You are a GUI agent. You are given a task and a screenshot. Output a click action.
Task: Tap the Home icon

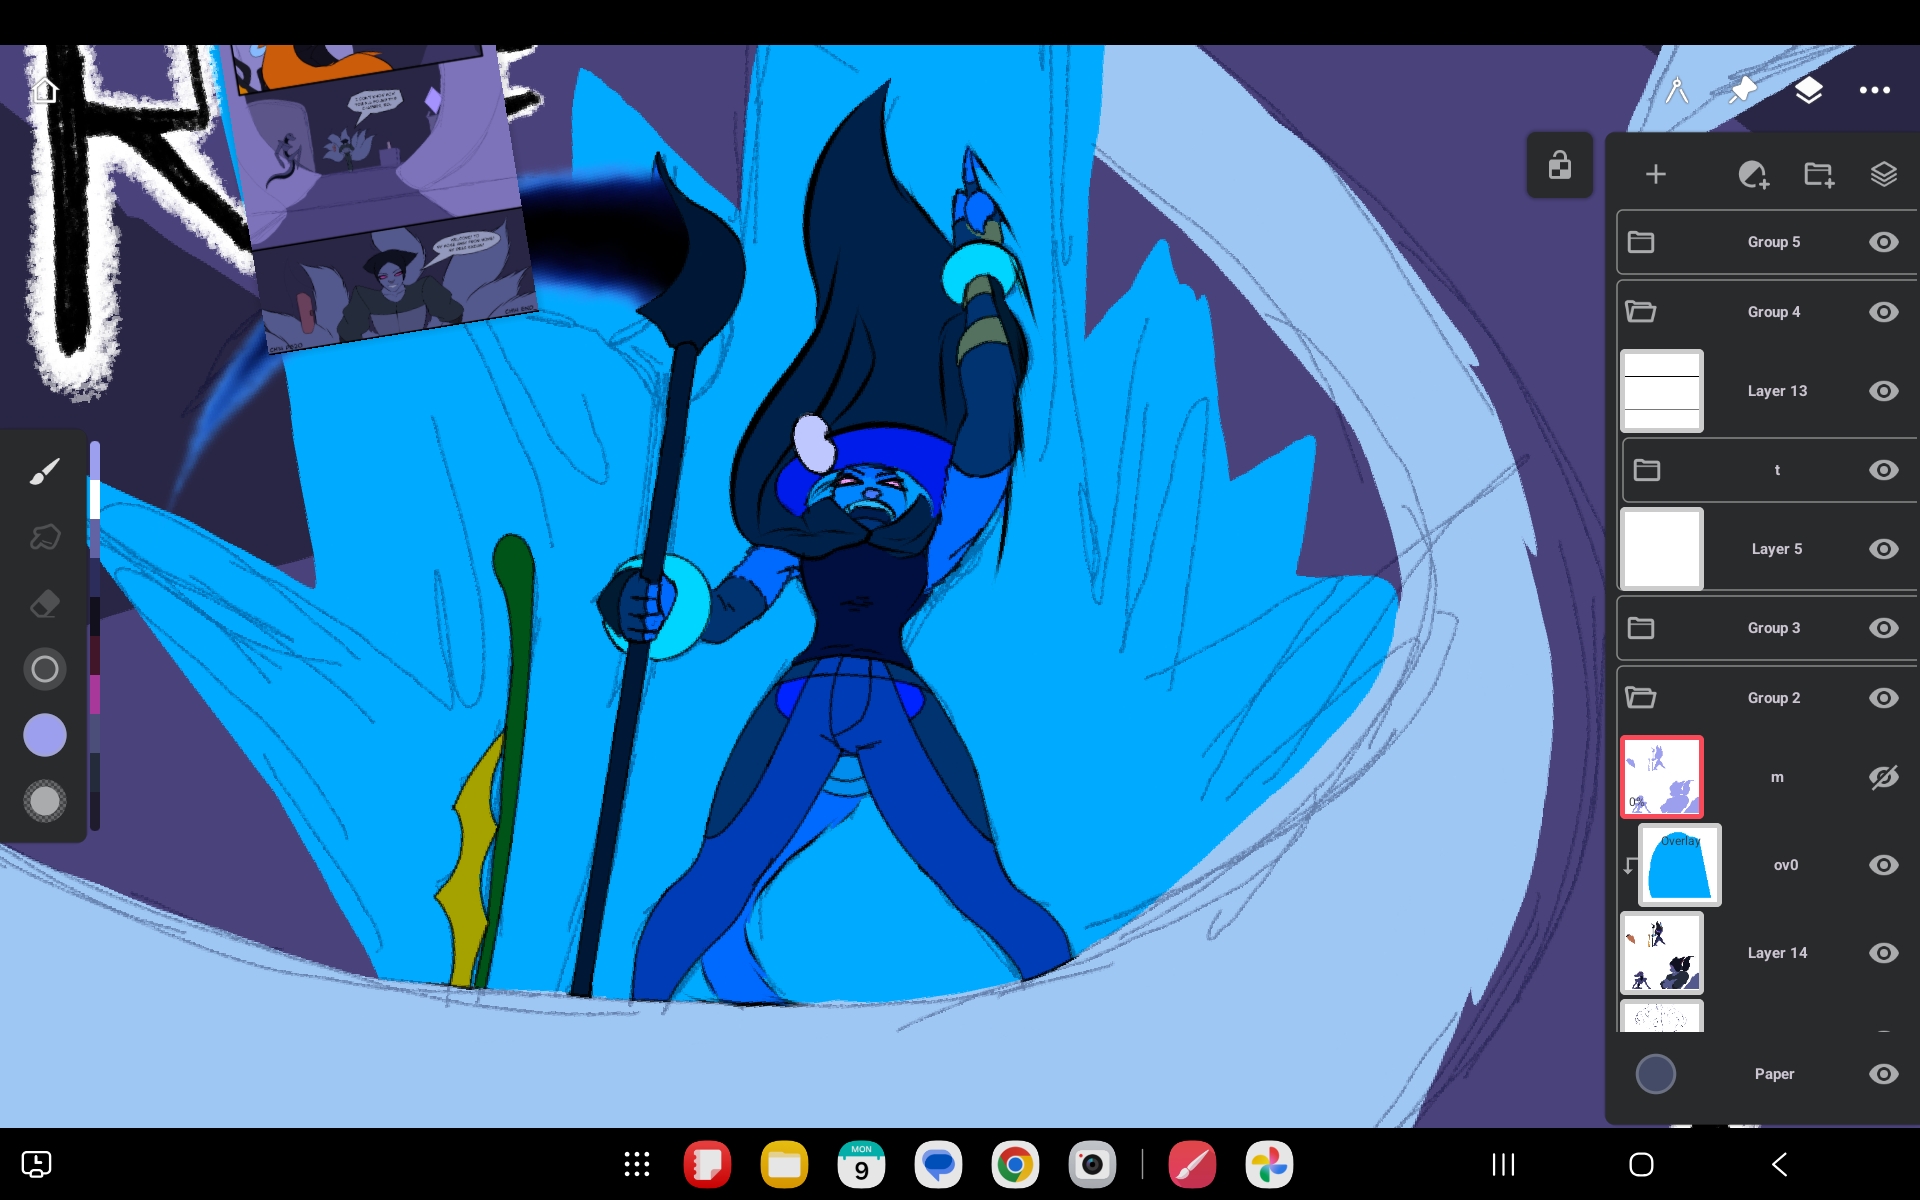[x=45, y=91]
